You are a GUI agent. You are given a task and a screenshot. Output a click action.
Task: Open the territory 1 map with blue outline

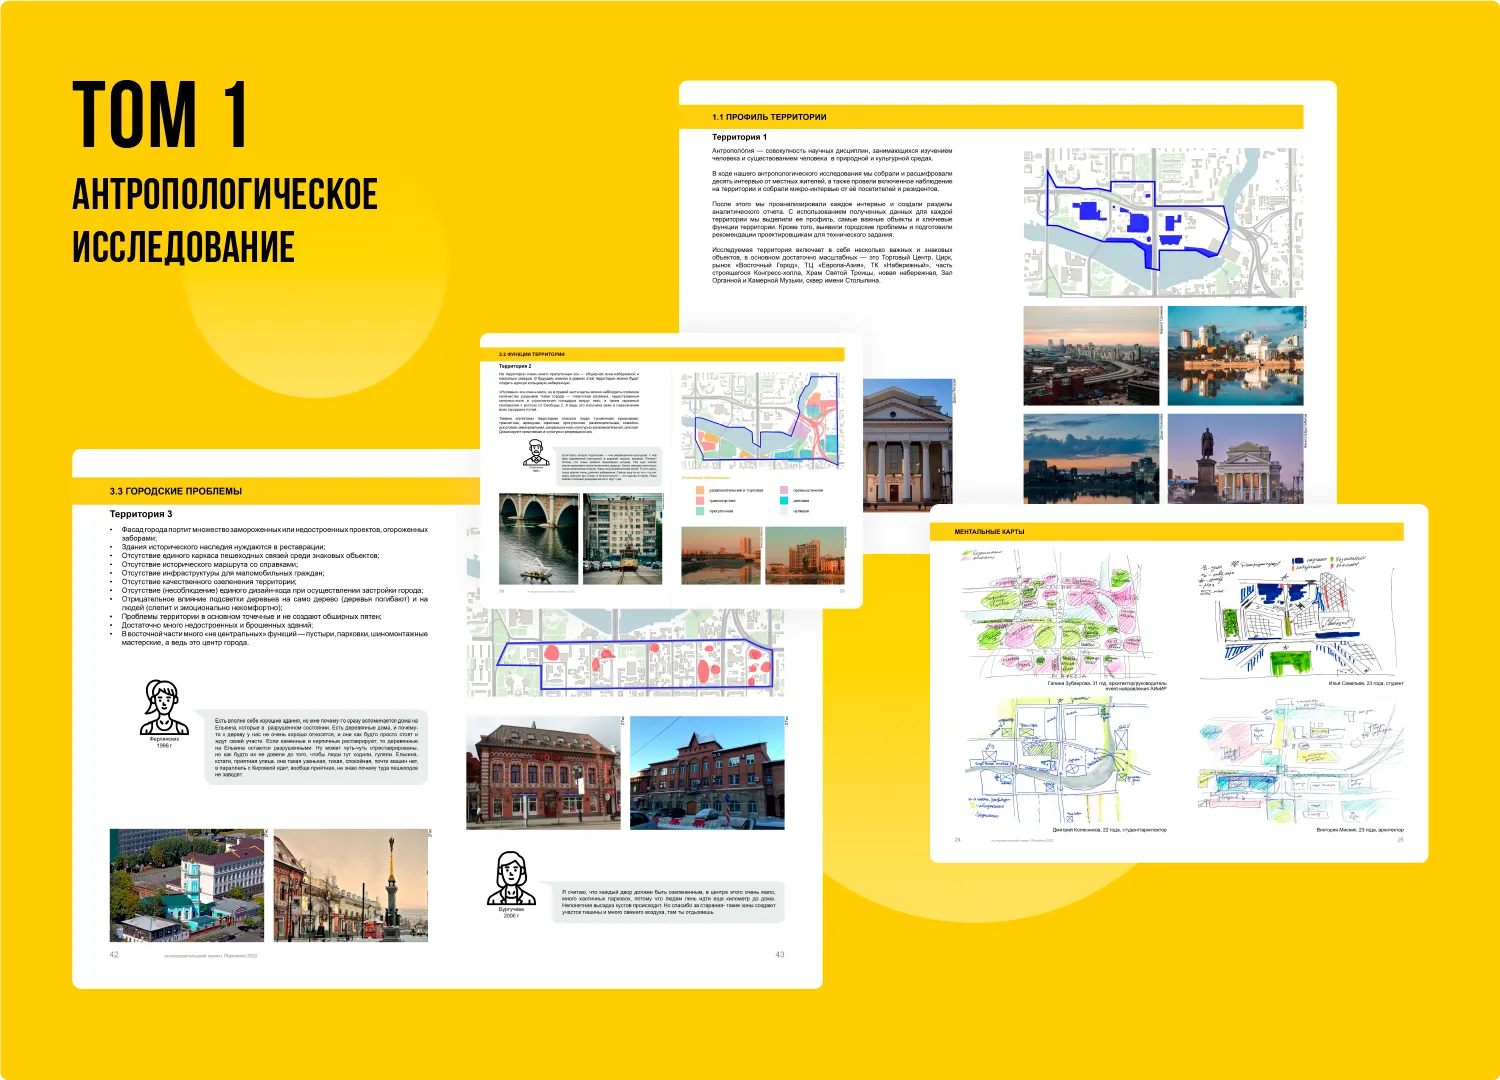pyautogui.click(x=1163, y=222)
